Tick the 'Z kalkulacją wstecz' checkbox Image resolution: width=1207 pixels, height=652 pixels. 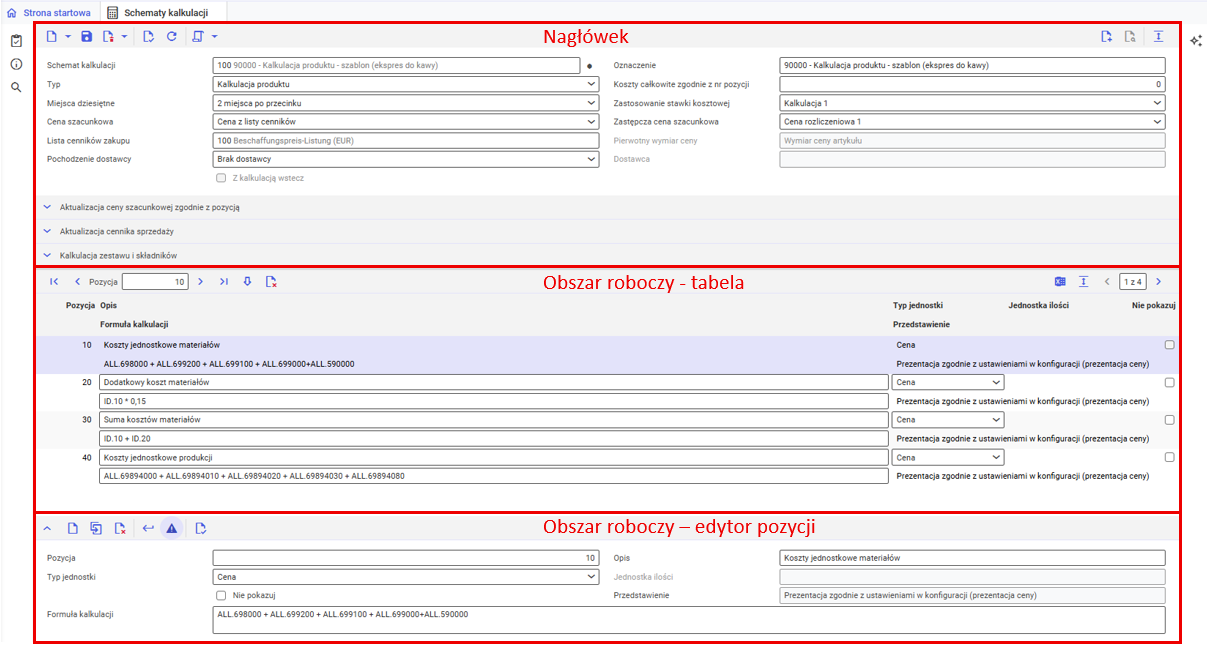click(x=221, y=178)
